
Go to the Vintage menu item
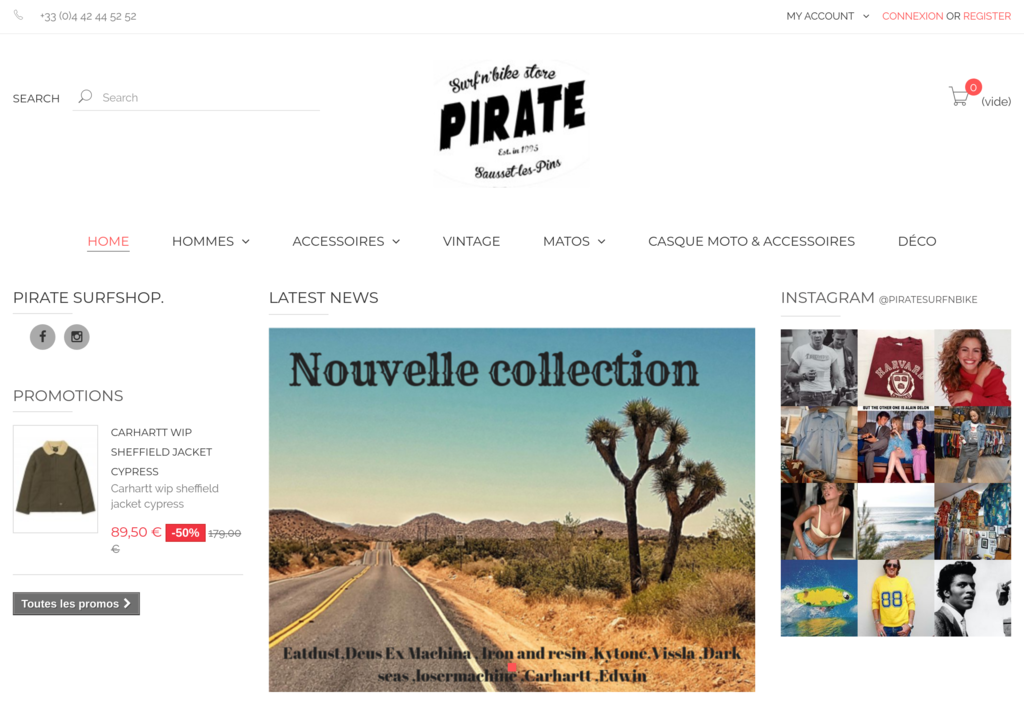472,242
